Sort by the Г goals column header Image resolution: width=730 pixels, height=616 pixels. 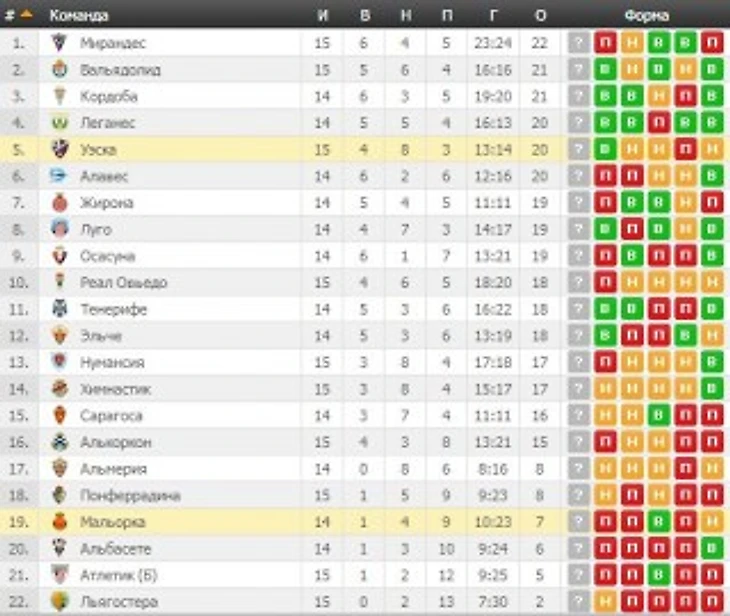click(493, 15)
